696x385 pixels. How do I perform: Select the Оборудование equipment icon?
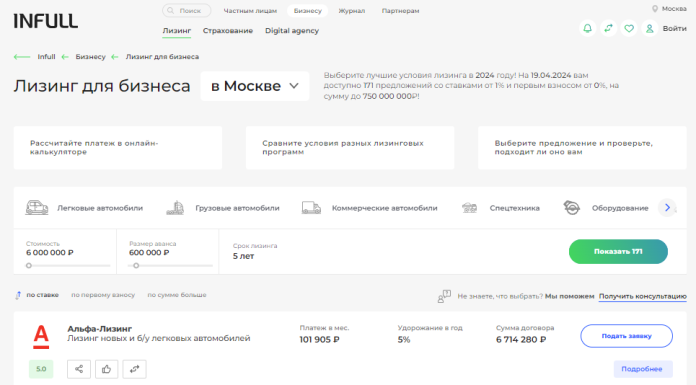572,208
